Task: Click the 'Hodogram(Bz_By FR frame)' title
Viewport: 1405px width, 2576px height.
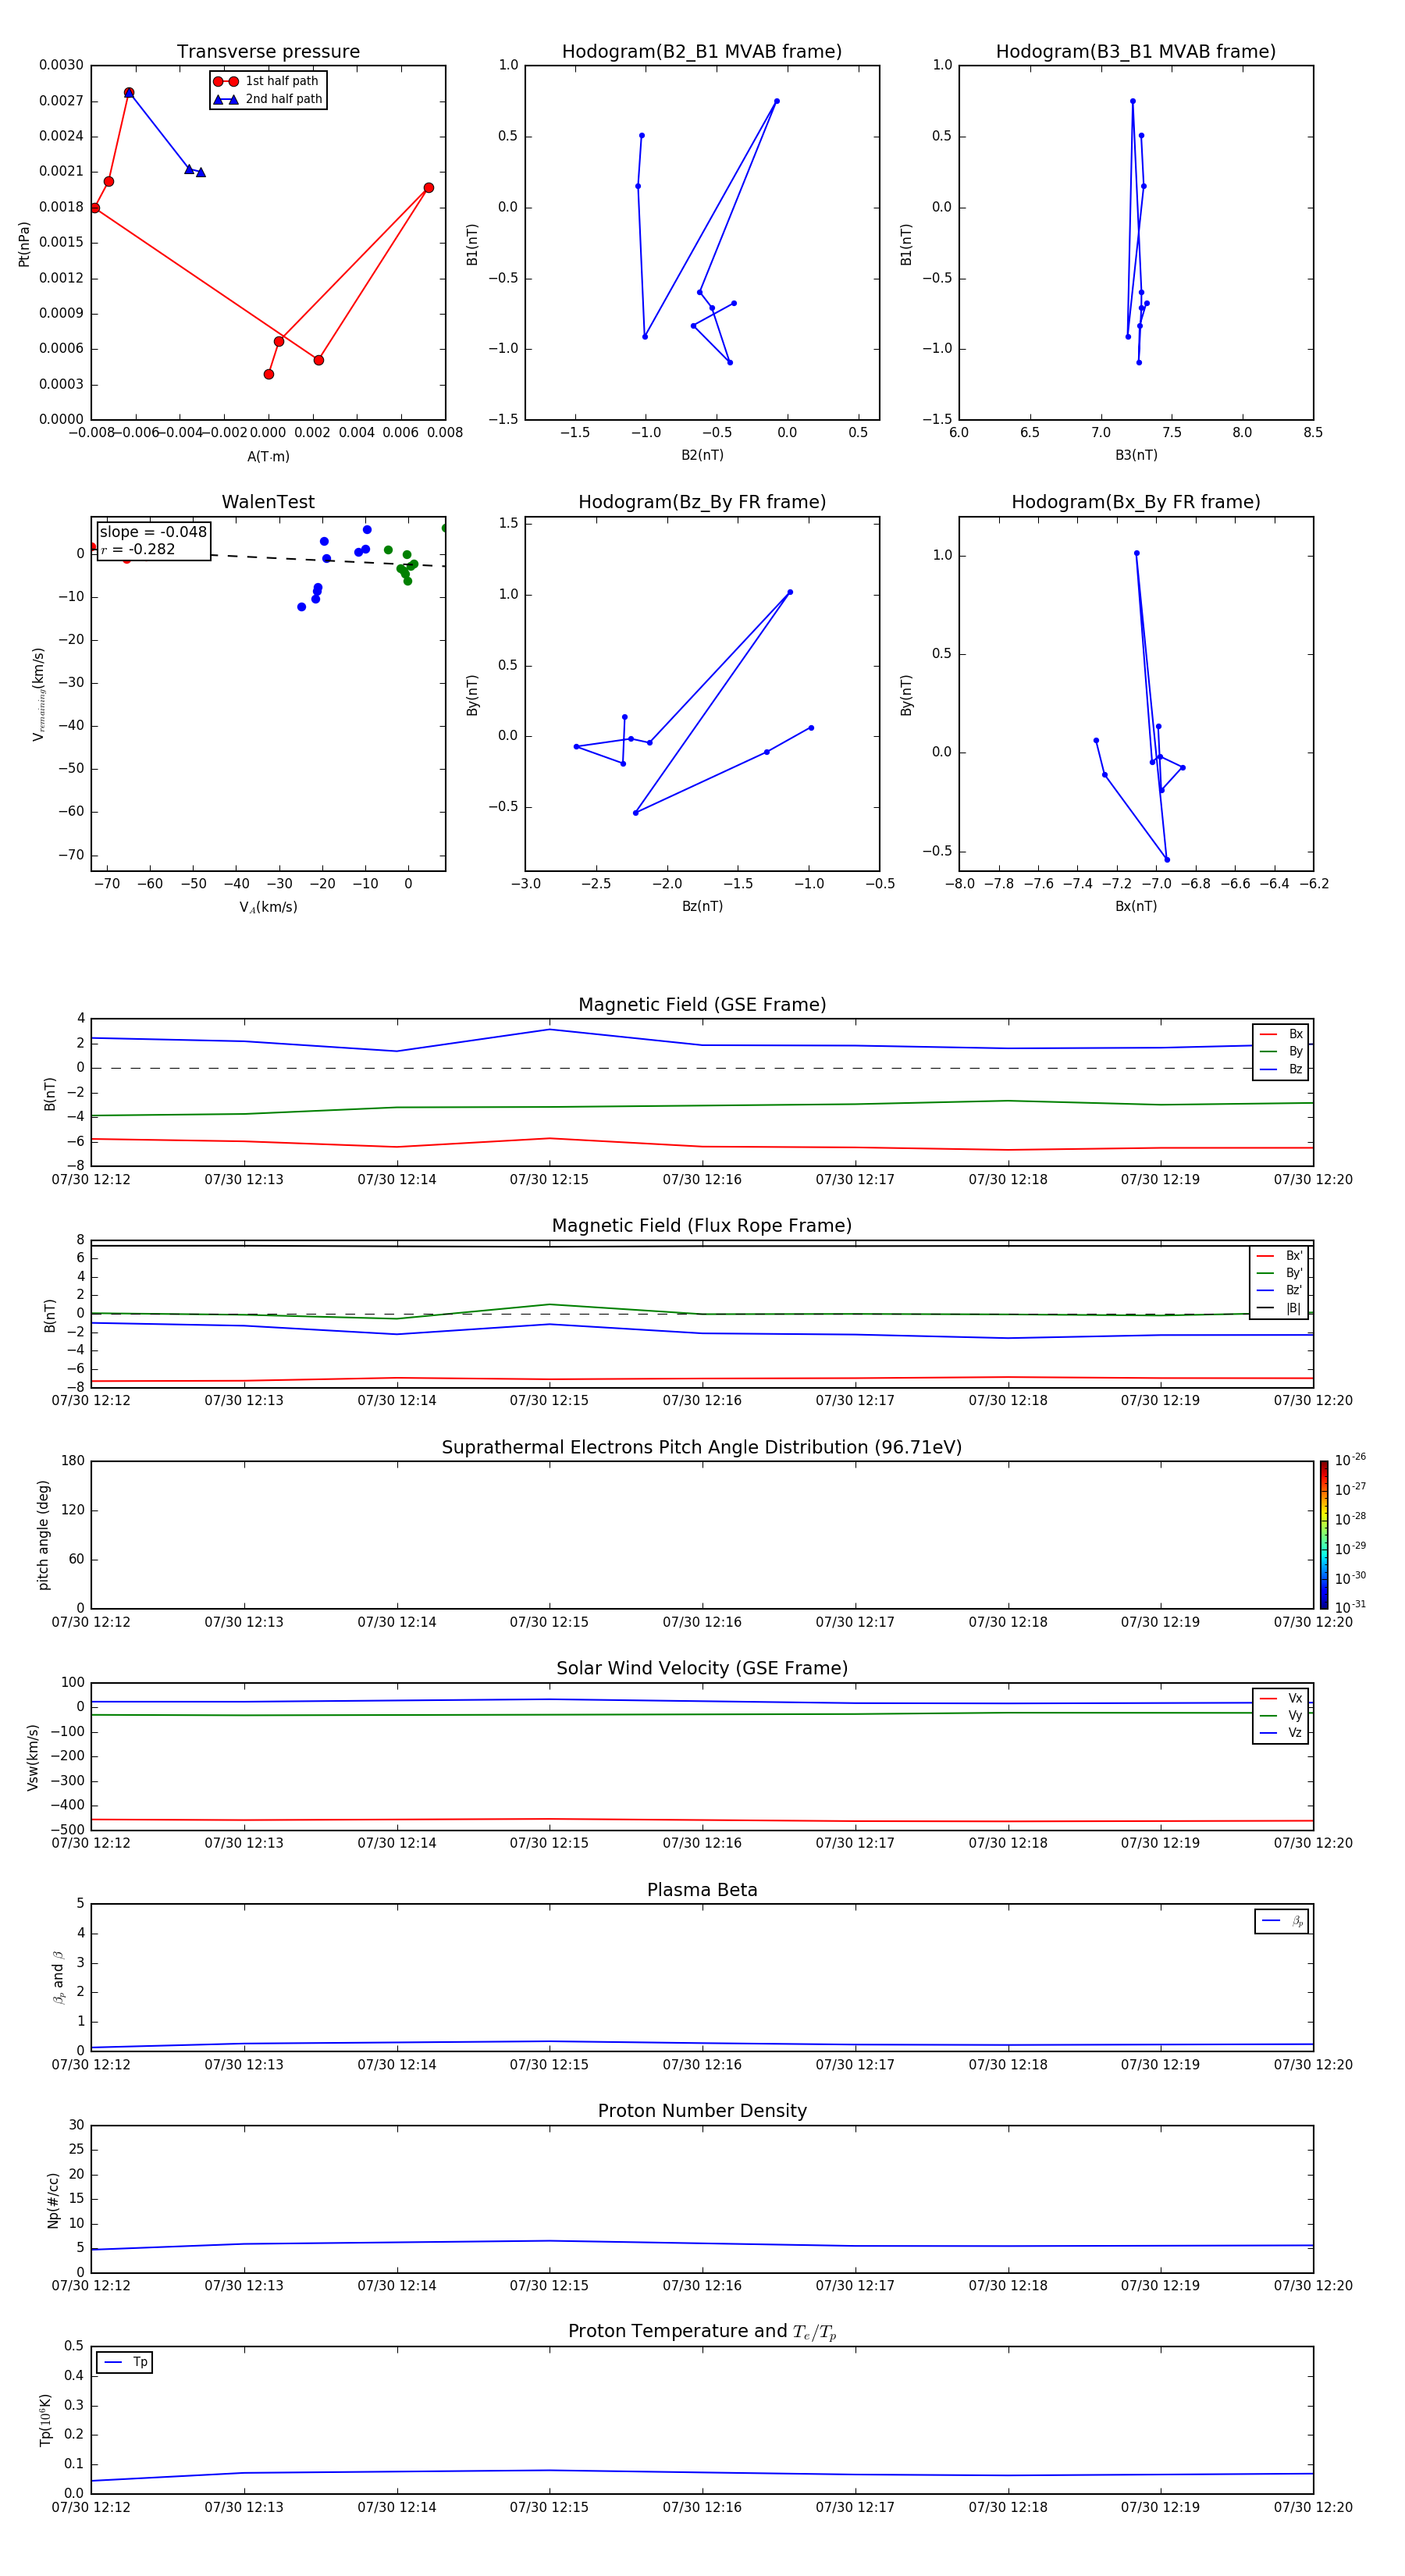Action: coord(702,502)
